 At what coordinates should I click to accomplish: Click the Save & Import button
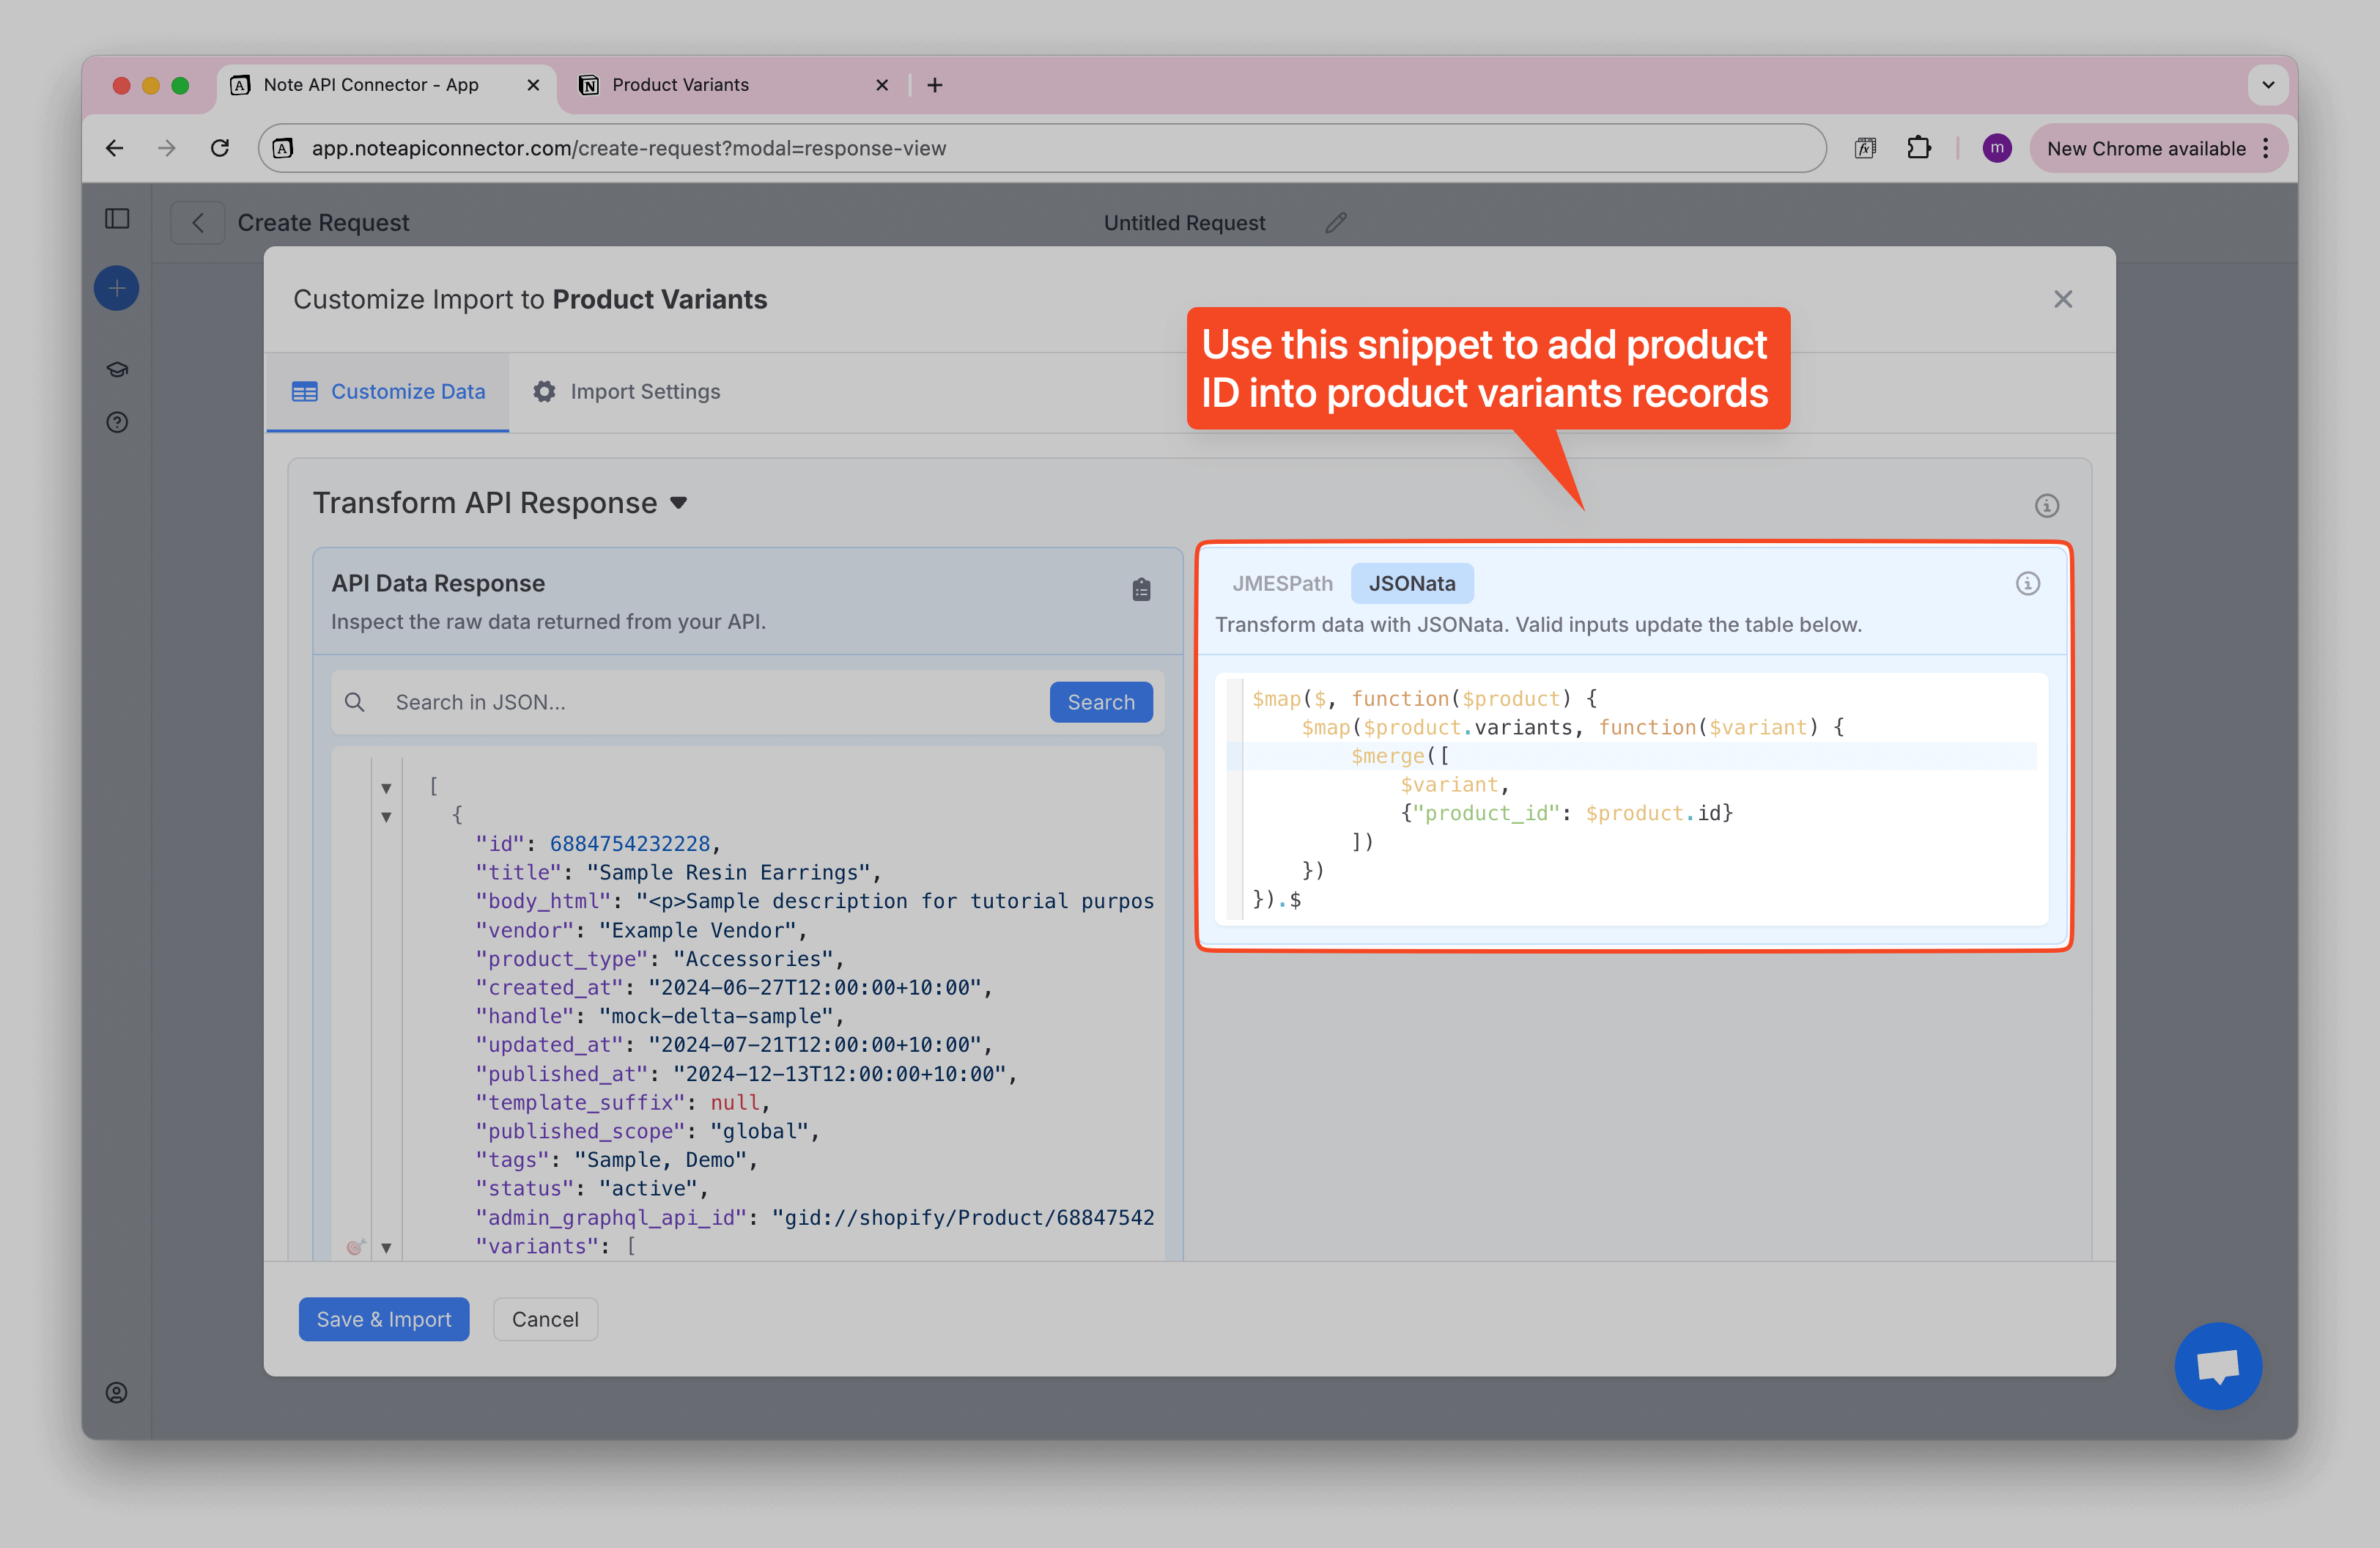(x=384, y=1319)
